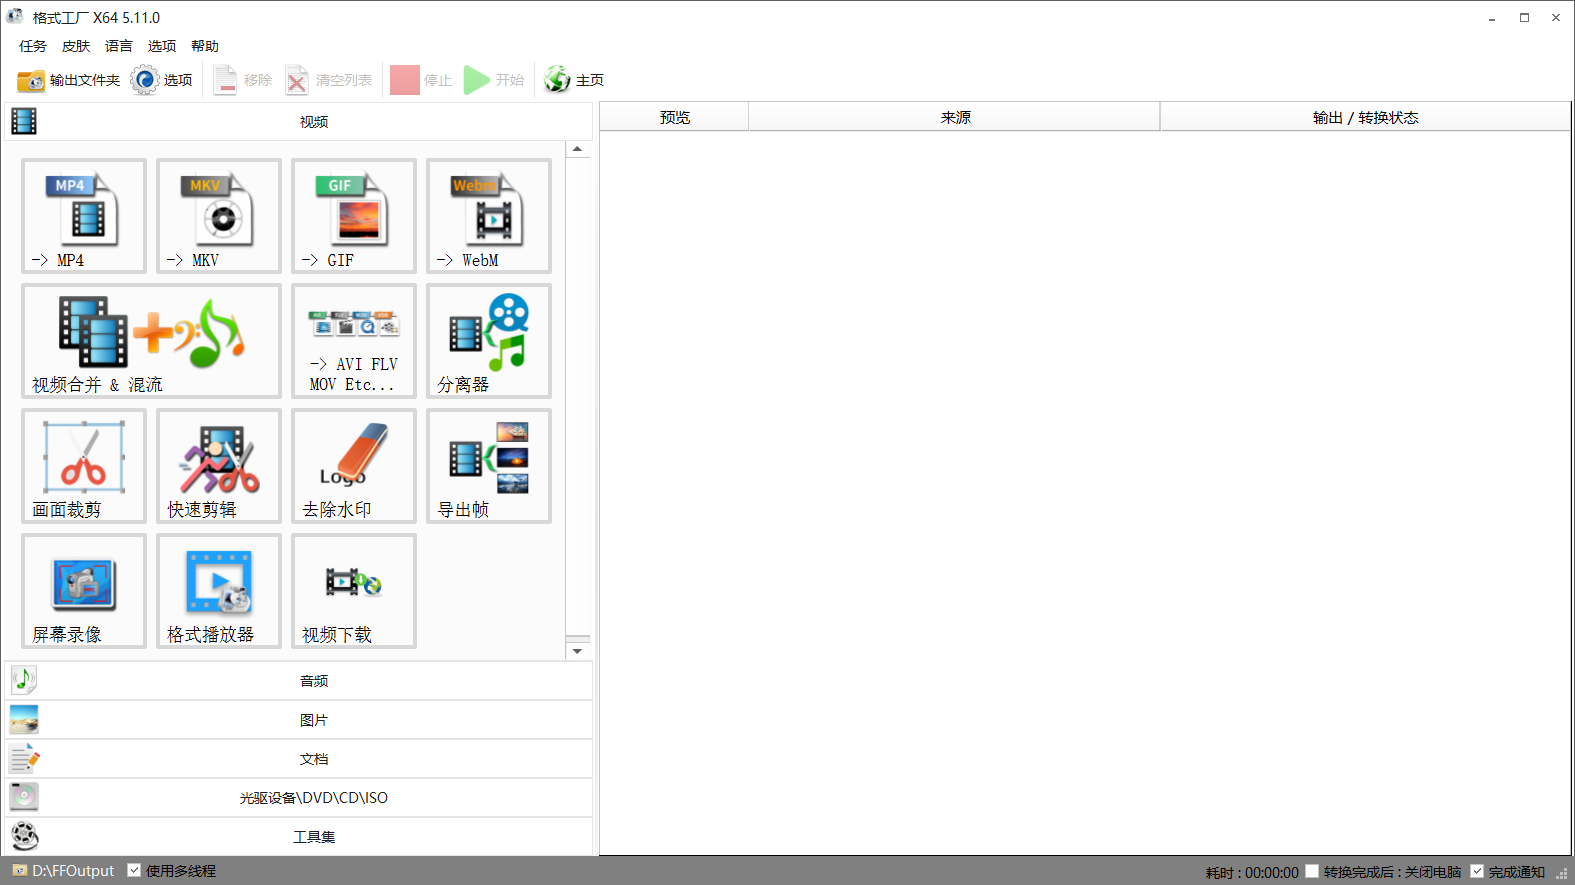Open the 语言 menu

coord(119,46)
